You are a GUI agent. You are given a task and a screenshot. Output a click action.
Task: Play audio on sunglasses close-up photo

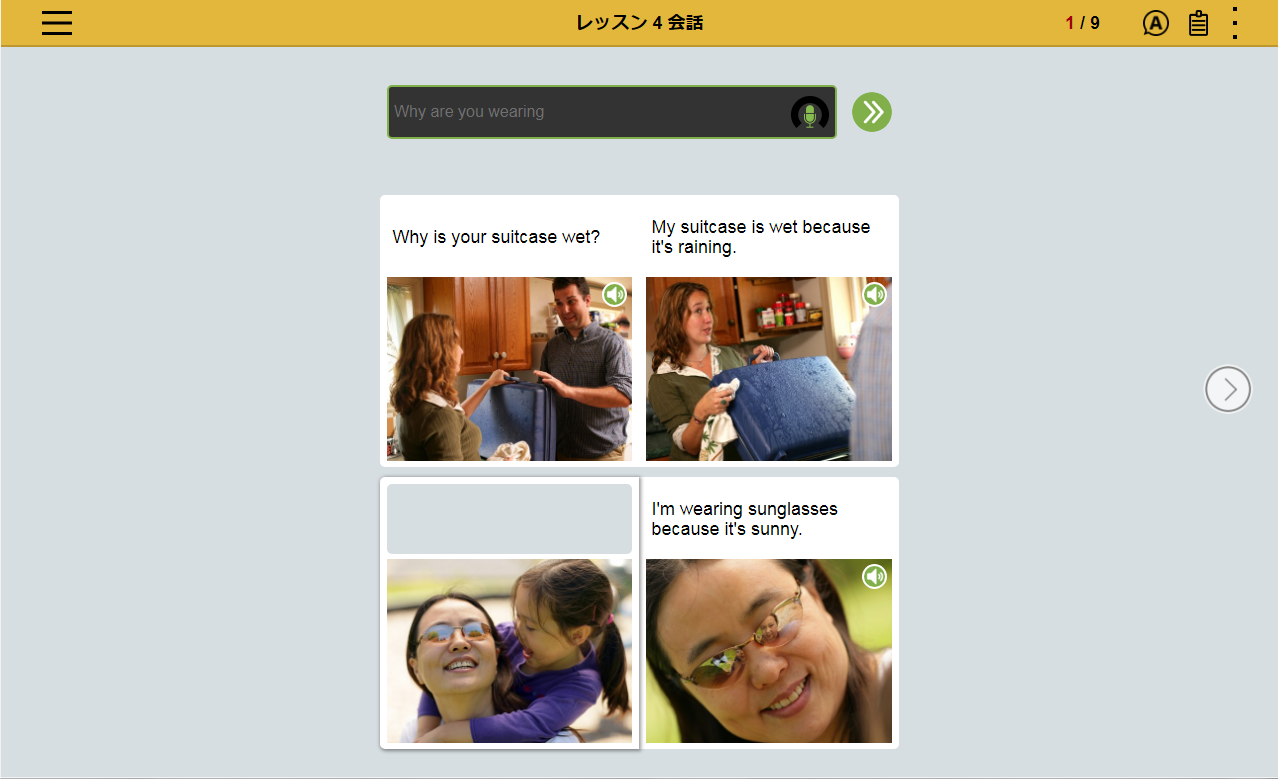pyautogui.click(x=875, y=576)
